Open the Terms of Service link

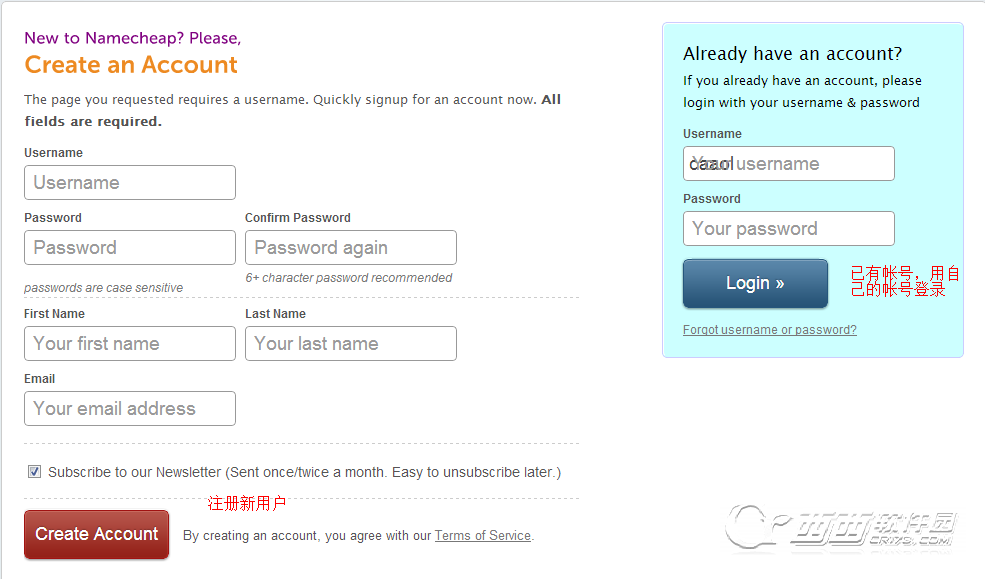click(482, 536)
